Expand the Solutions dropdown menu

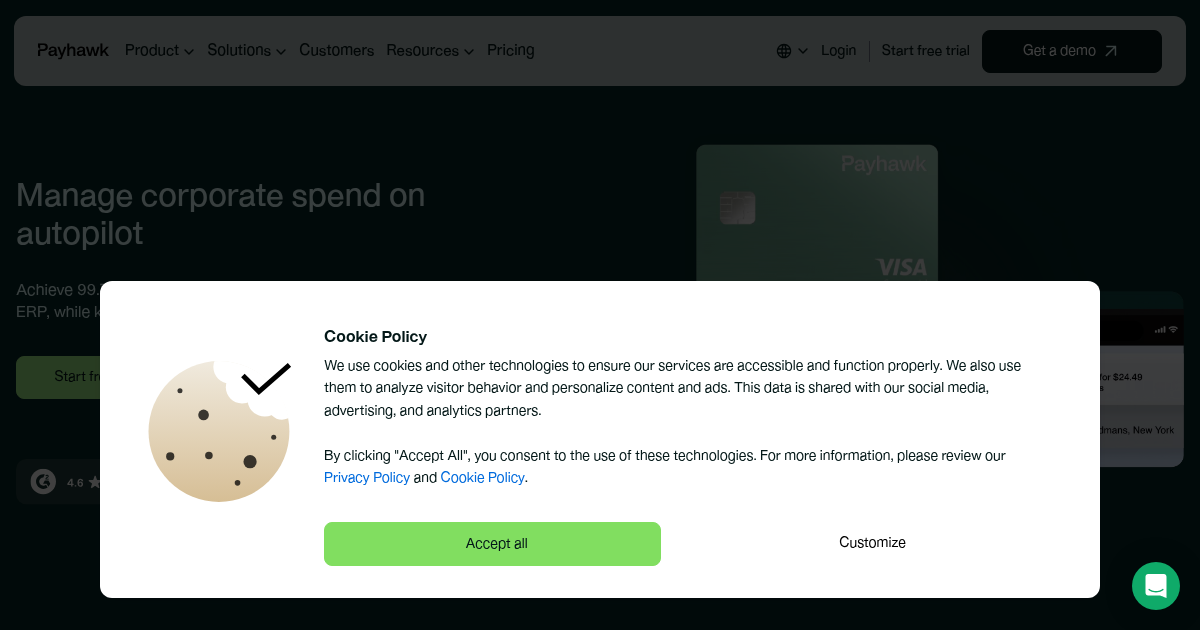[x=239, y=50]
